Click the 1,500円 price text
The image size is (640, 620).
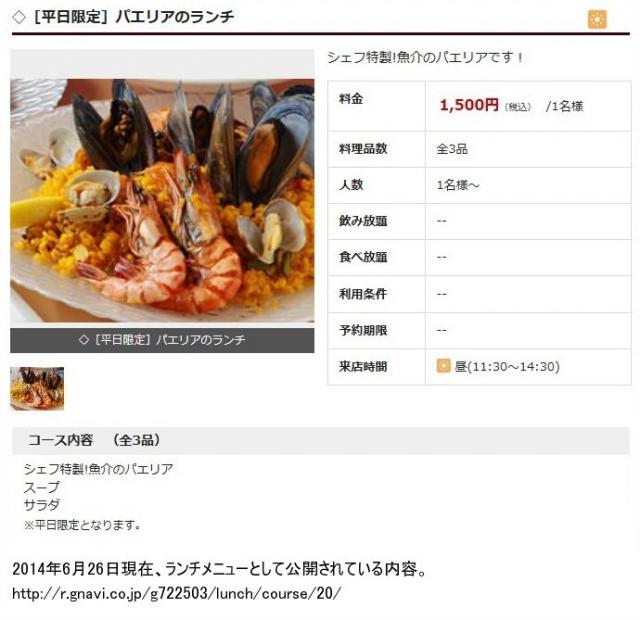469,105
